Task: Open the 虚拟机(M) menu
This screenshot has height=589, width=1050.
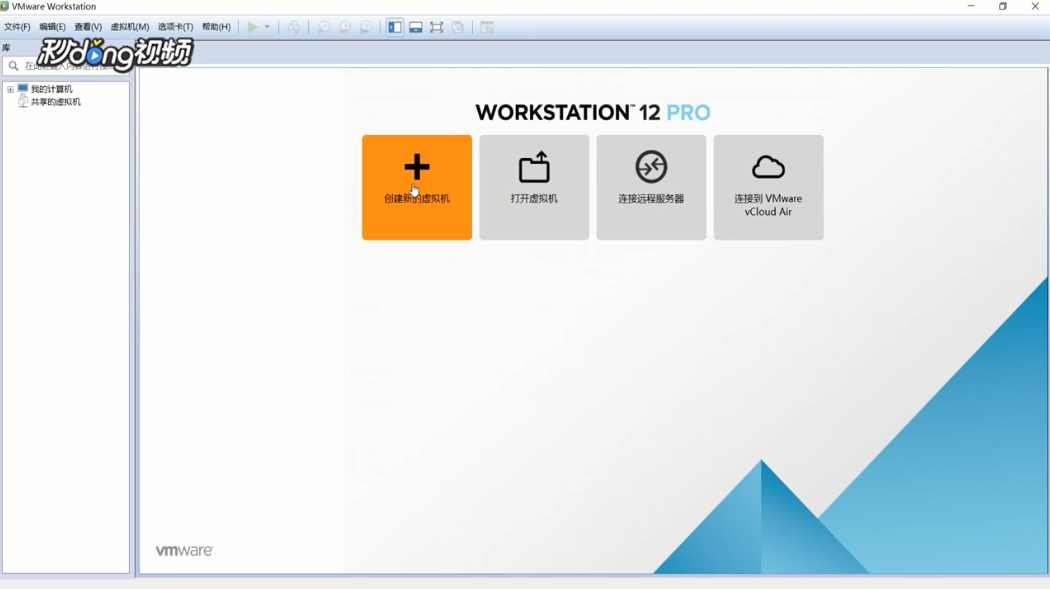Action: tap(130, 27)
